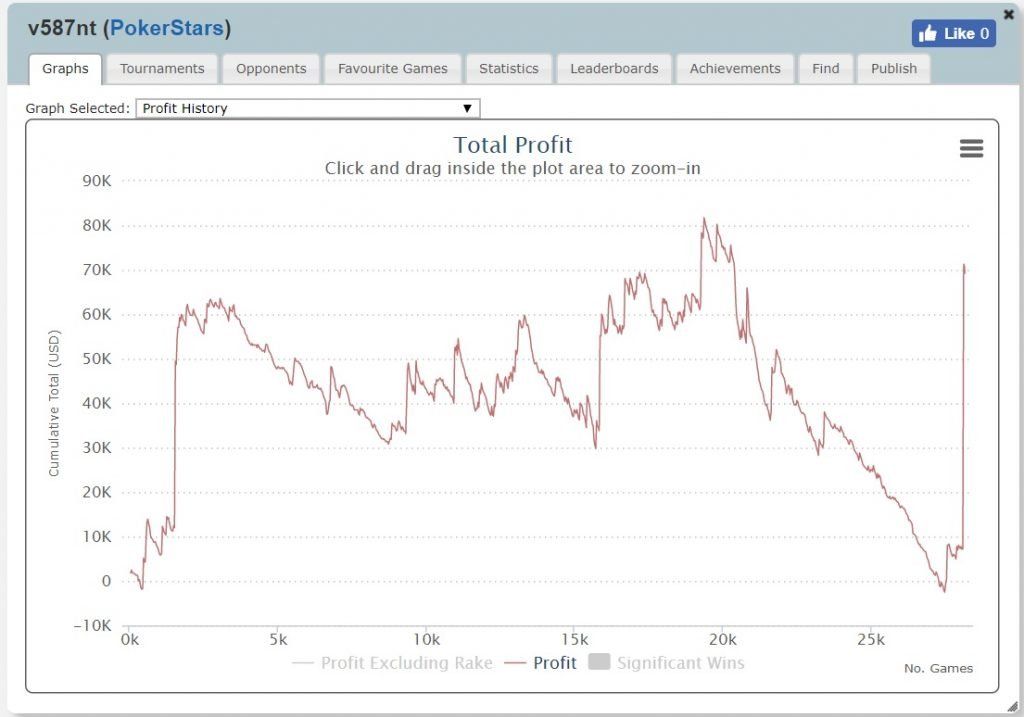The image size is (1024, 717).
Task: Click the zoom-in hint subtitle text
Action: point(513,168)
